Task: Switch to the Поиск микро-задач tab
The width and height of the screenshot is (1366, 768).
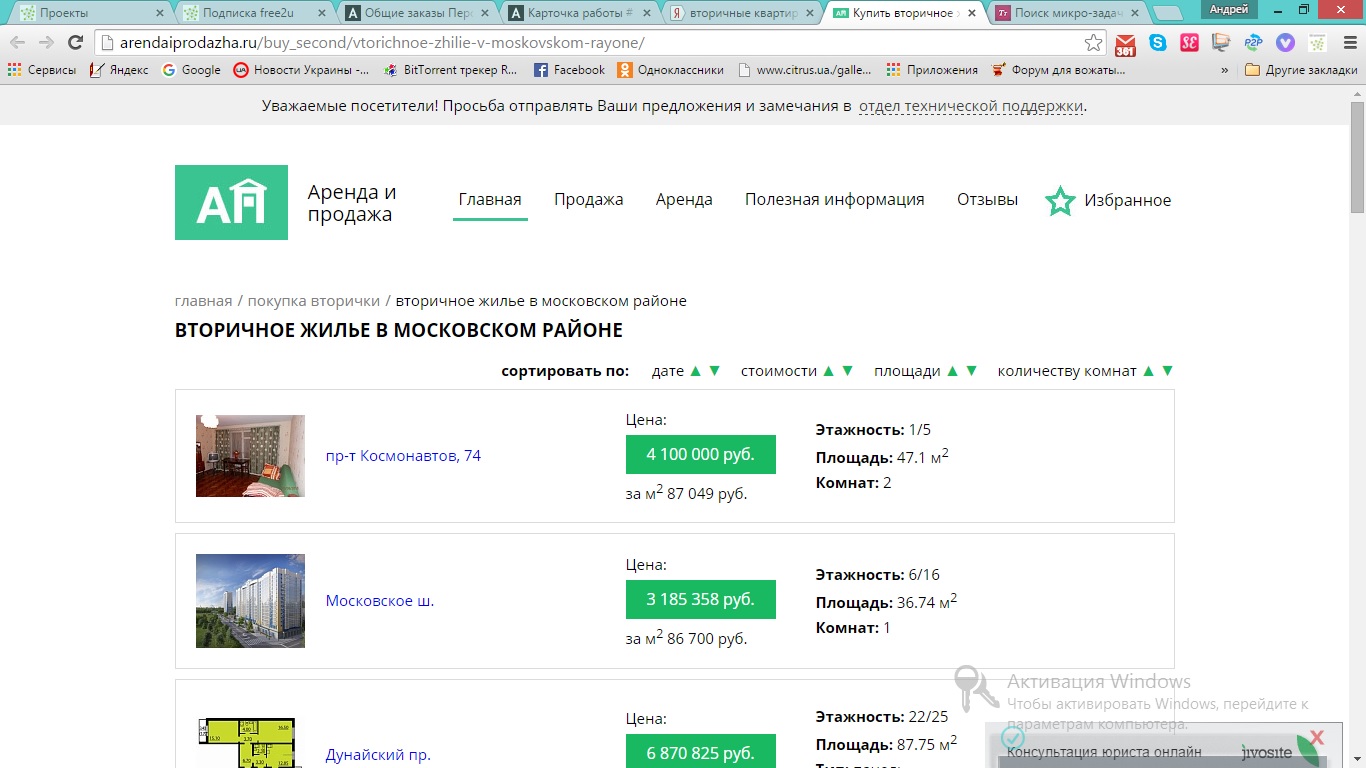Action: pos(1069,13)
